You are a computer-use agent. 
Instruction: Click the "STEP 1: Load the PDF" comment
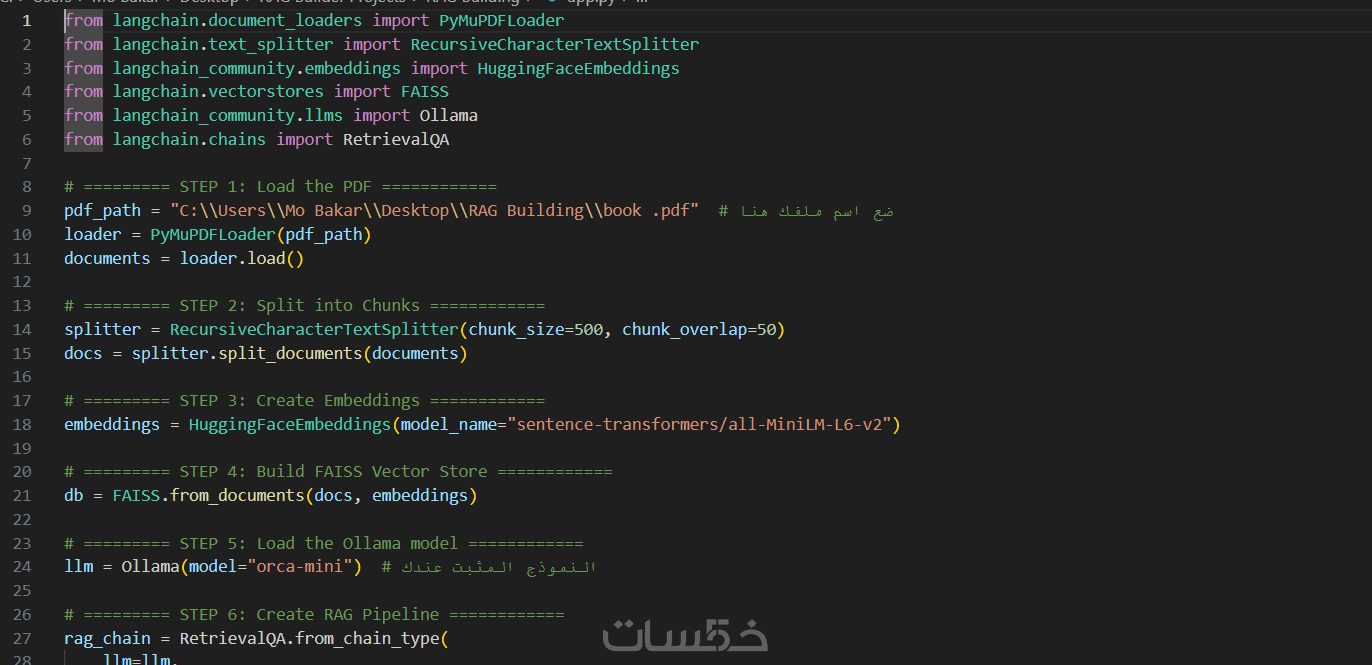280,186
